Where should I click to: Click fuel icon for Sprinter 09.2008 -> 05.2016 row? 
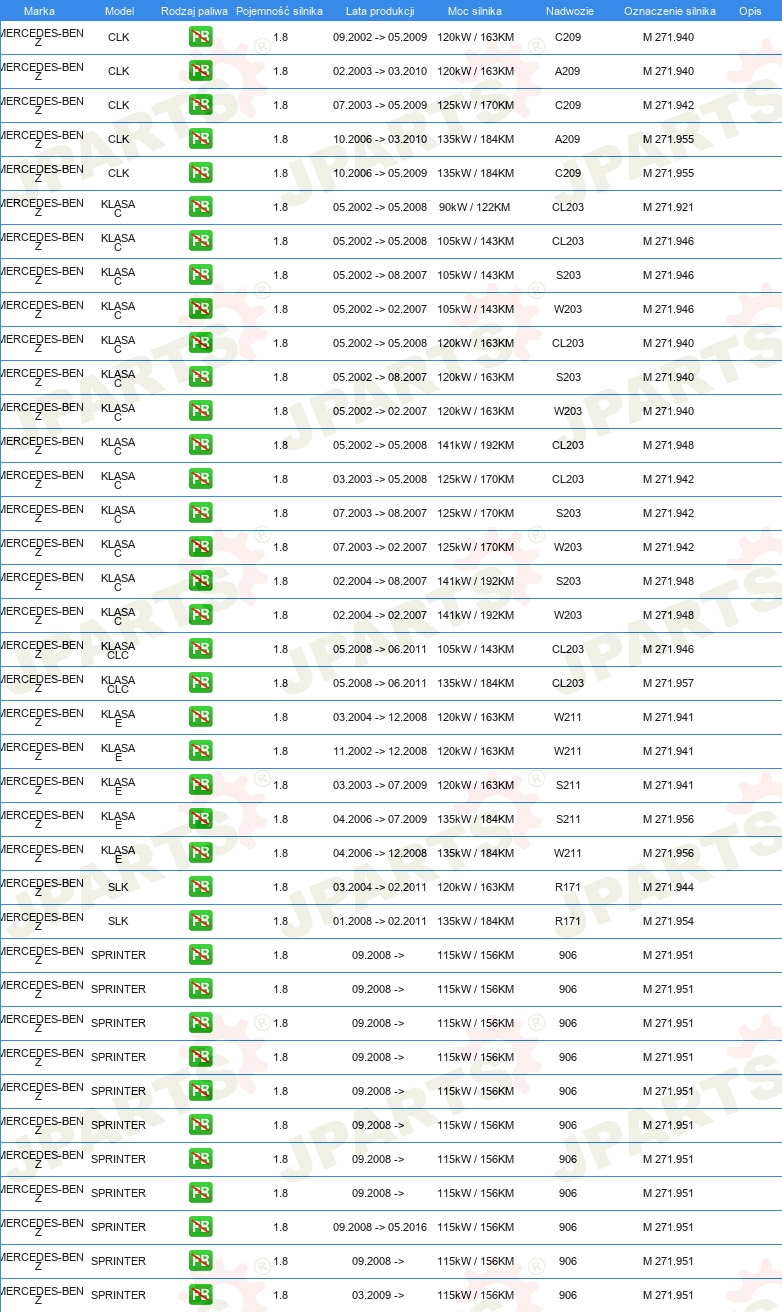tap(200, 1228)
